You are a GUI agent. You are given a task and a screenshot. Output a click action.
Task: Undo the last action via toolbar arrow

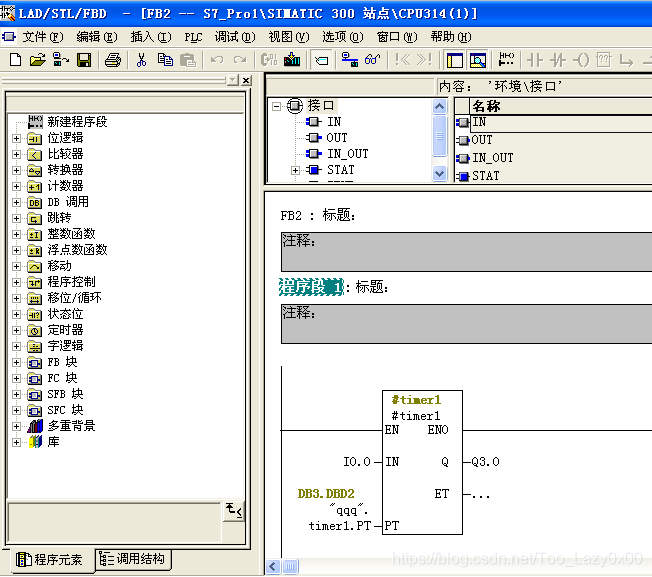click(x=217, y=60)
